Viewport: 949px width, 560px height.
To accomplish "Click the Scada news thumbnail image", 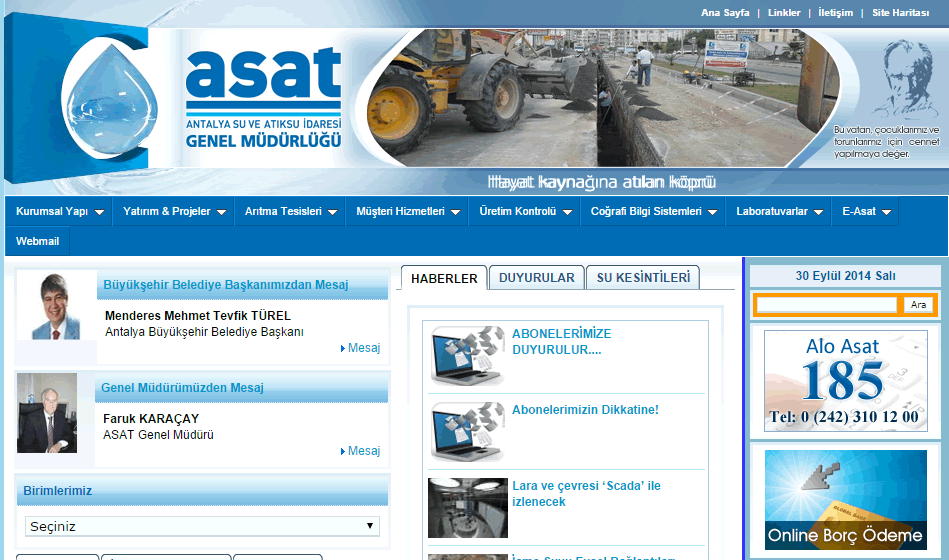I will [468, 508].
